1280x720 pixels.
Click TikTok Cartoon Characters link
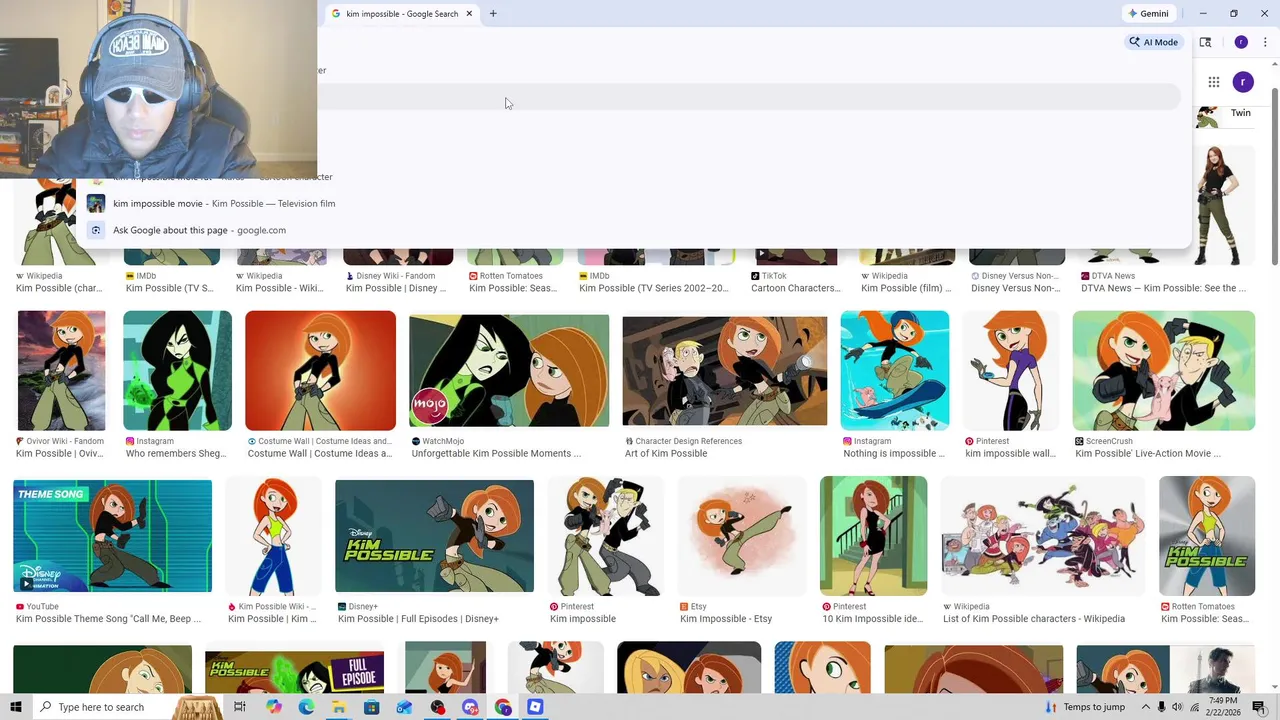[x=795, y=288]
